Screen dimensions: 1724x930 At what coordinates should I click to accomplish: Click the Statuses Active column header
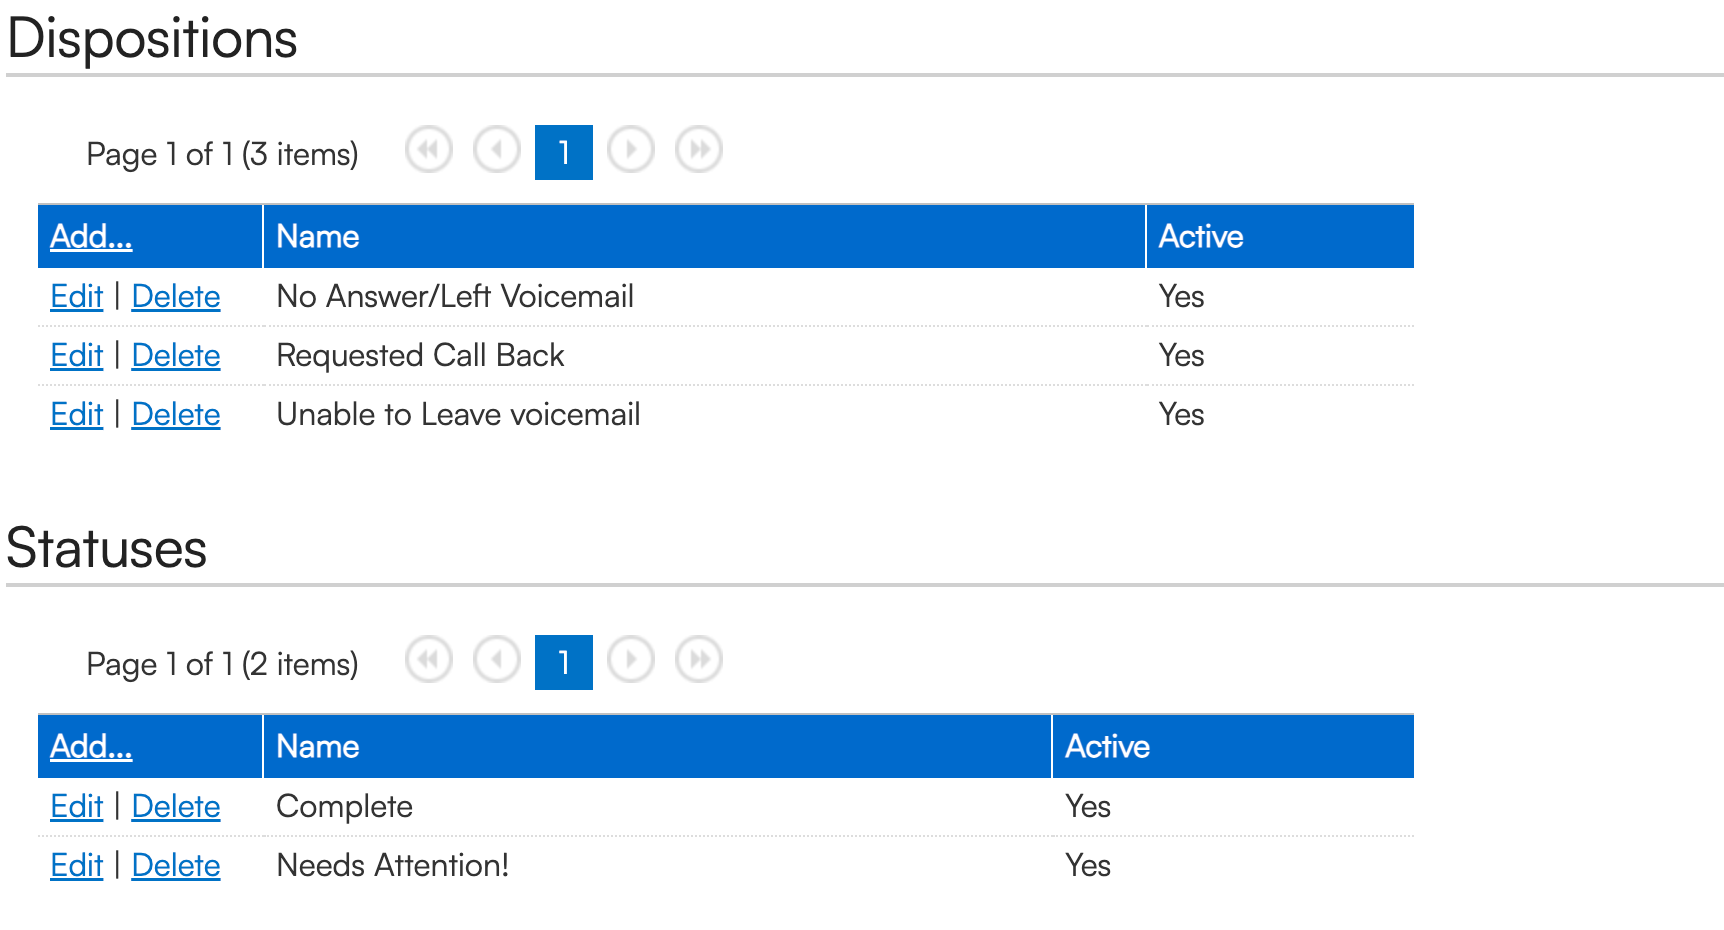click(1107, 747)
